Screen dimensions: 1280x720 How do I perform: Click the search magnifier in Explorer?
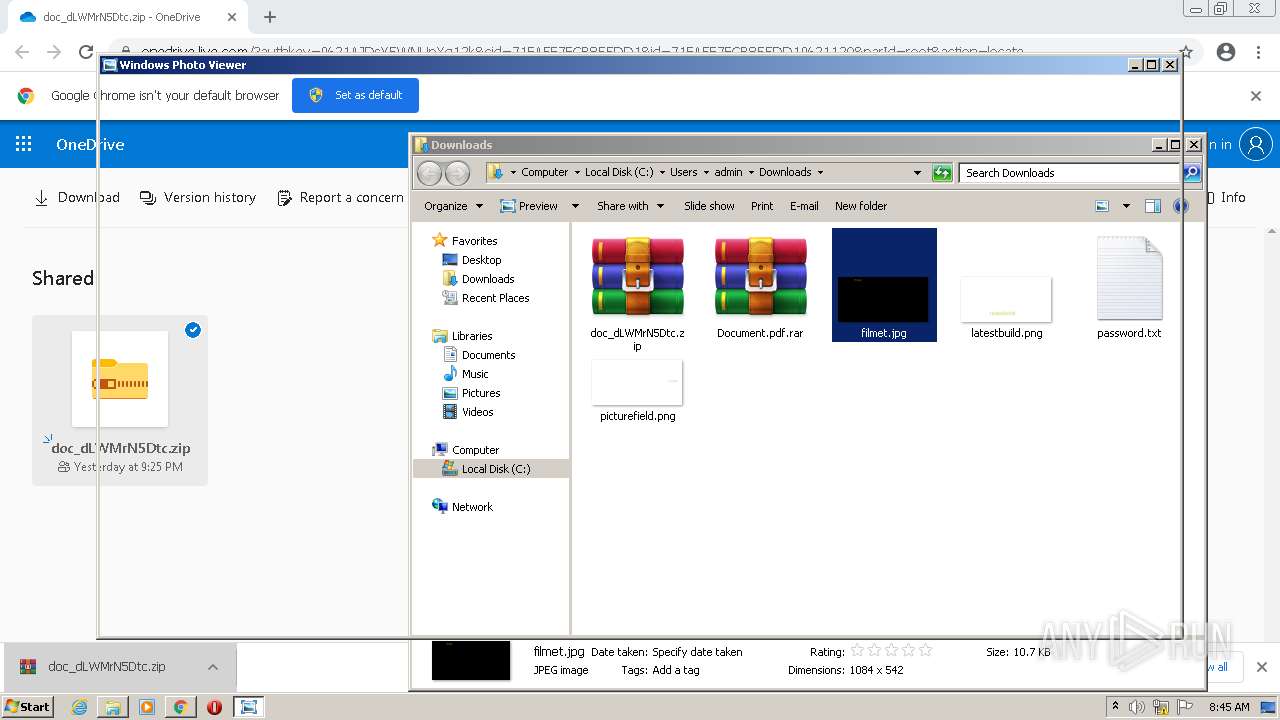(1190, 173)
